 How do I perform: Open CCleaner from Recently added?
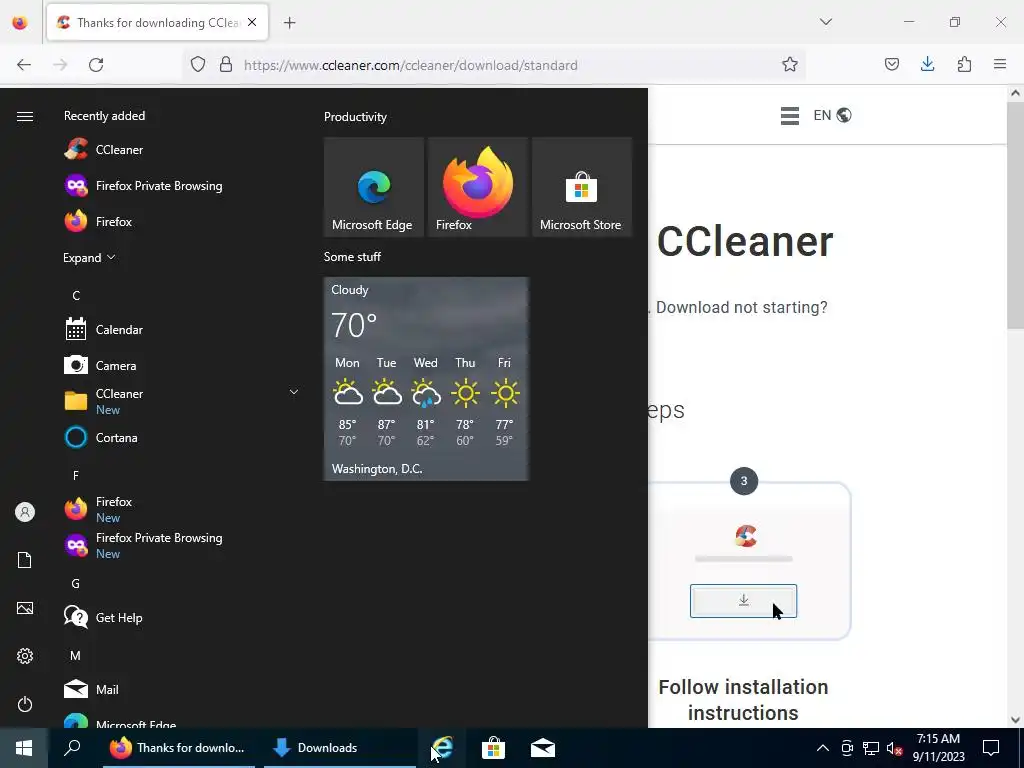click(x=103, y=150)
